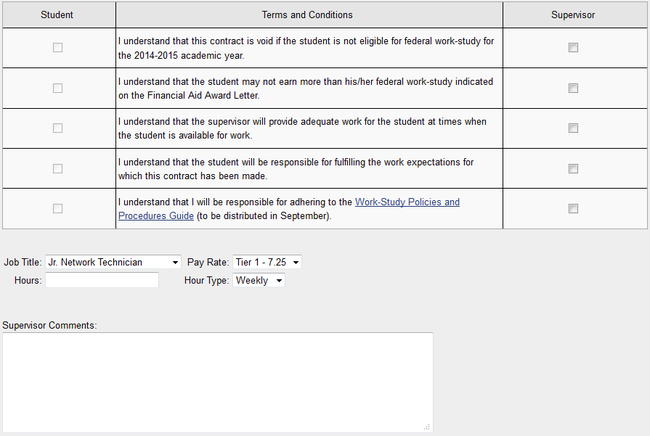Check Supervisor box for contract void term
This screenshot has width=650, height=436.
pyautogui.click(x=573, y=48)
